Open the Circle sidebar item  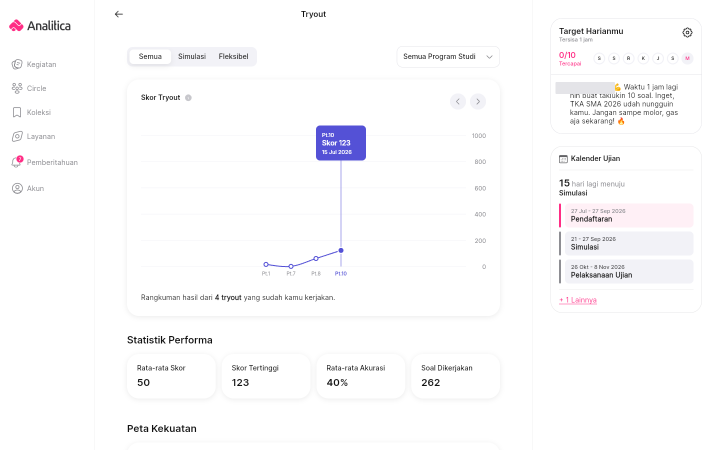29,88
